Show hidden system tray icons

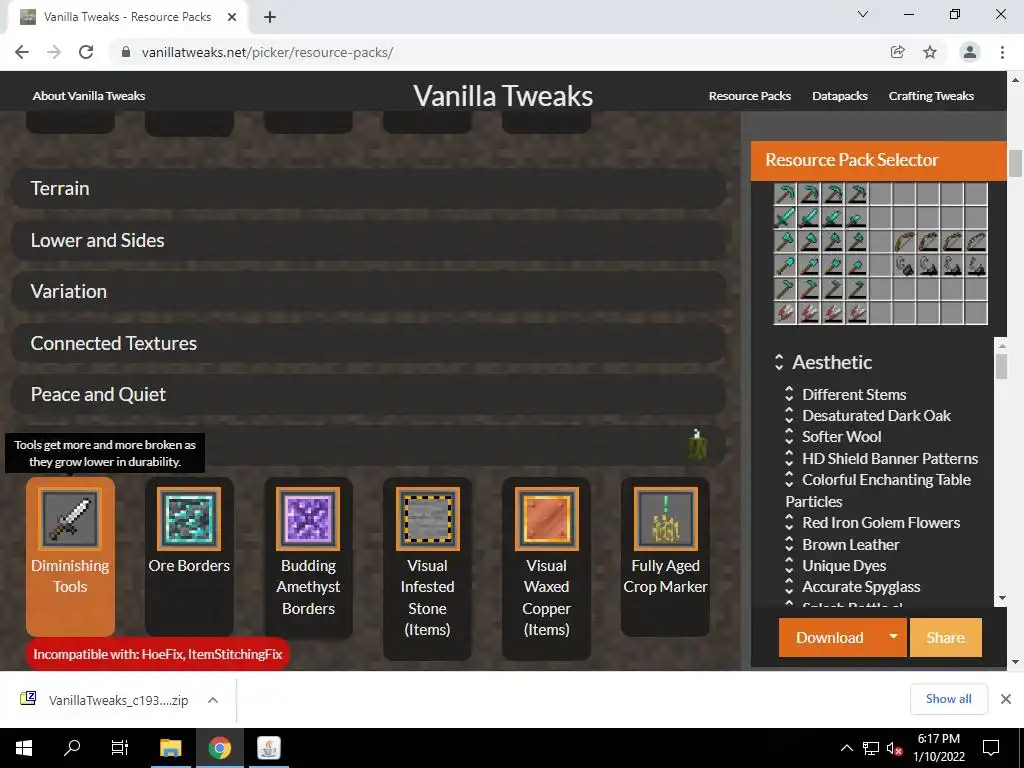click(846, 748)
